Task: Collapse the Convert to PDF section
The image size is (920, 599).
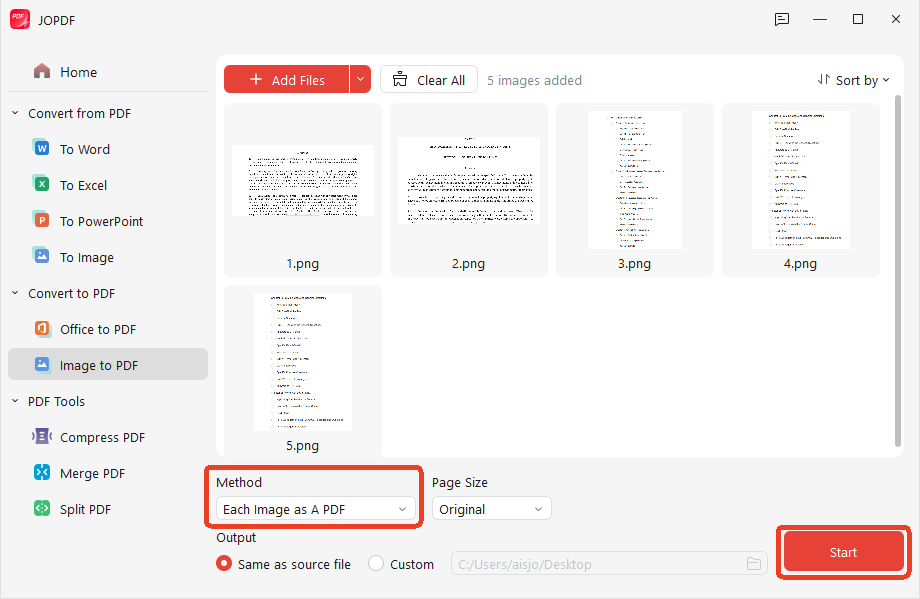Action: (15, 293)
